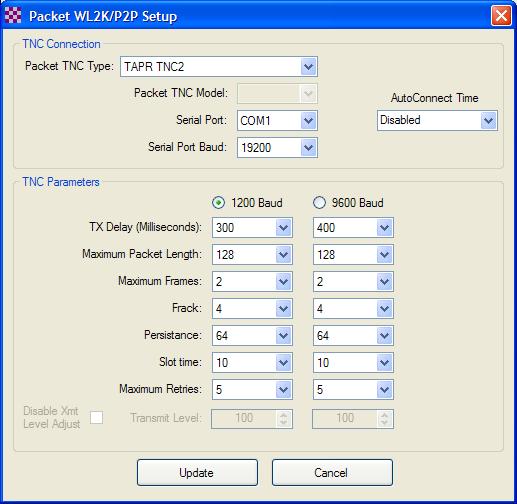
Task: Open the 1200 Baud Maximum Retries dropdown
Action: [x=252, y=389]
